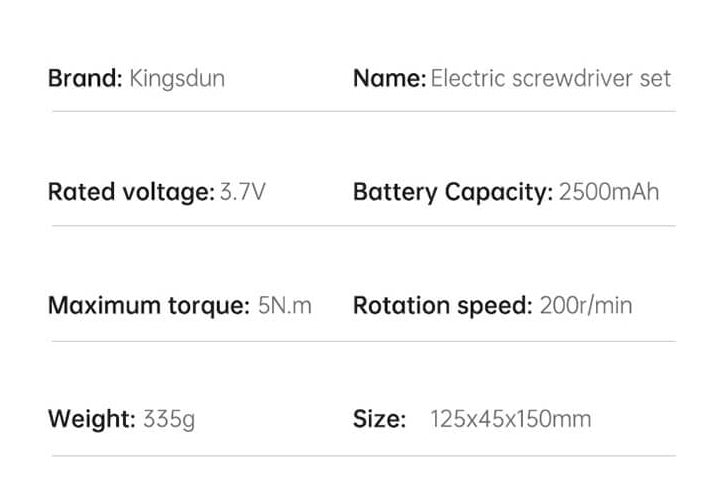This screenshot has width=701, height=481.
Task: Select the 125x45x150mm dimensions value
Action: point(510,419)
